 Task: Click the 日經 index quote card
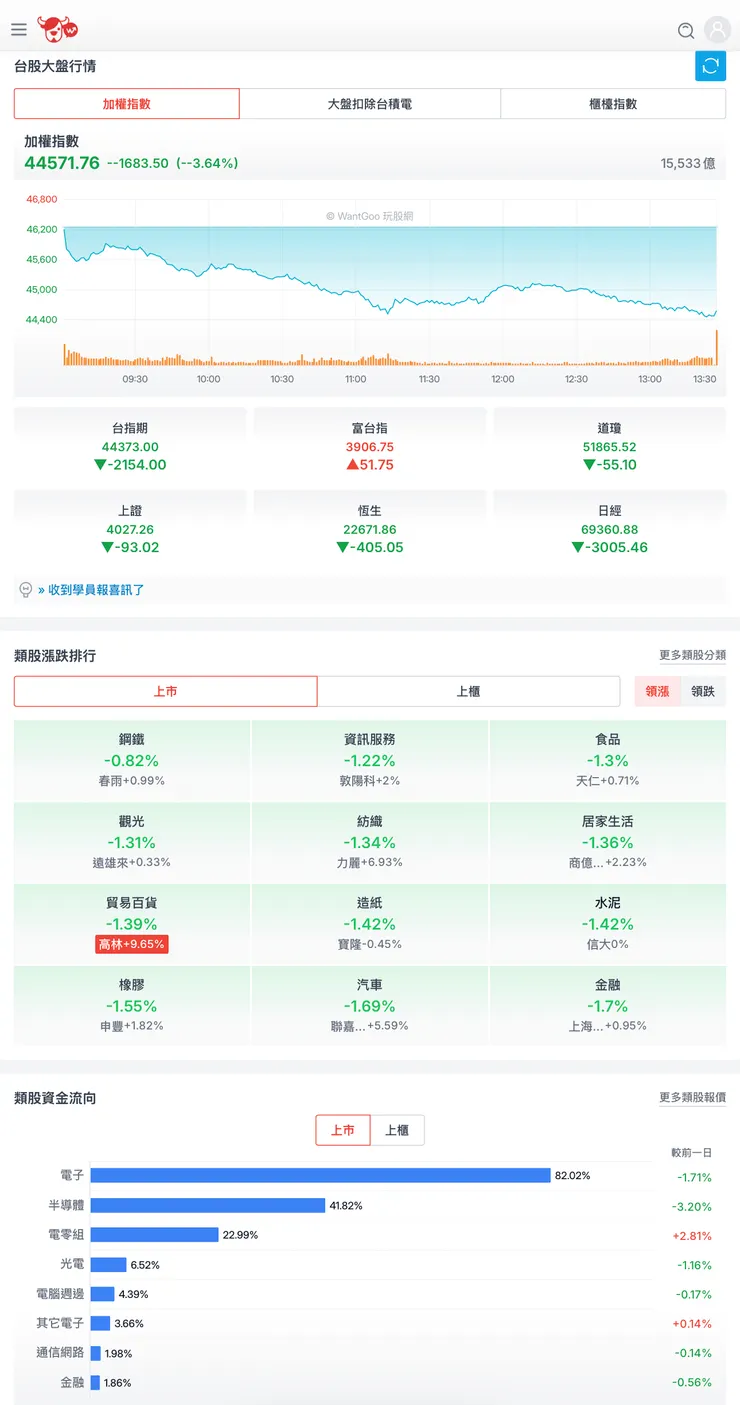coord(610,529)
